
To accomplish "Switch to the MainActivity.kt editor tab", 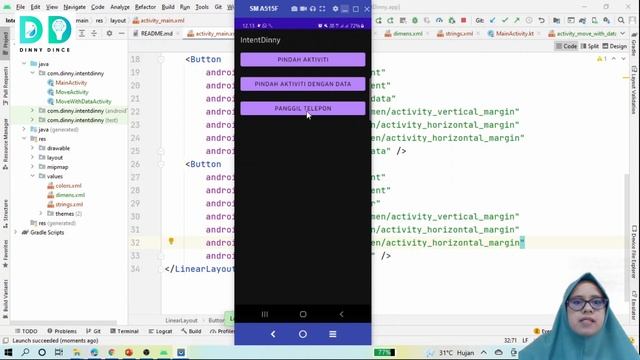I will pyautogui.click(x=514, y=33).
